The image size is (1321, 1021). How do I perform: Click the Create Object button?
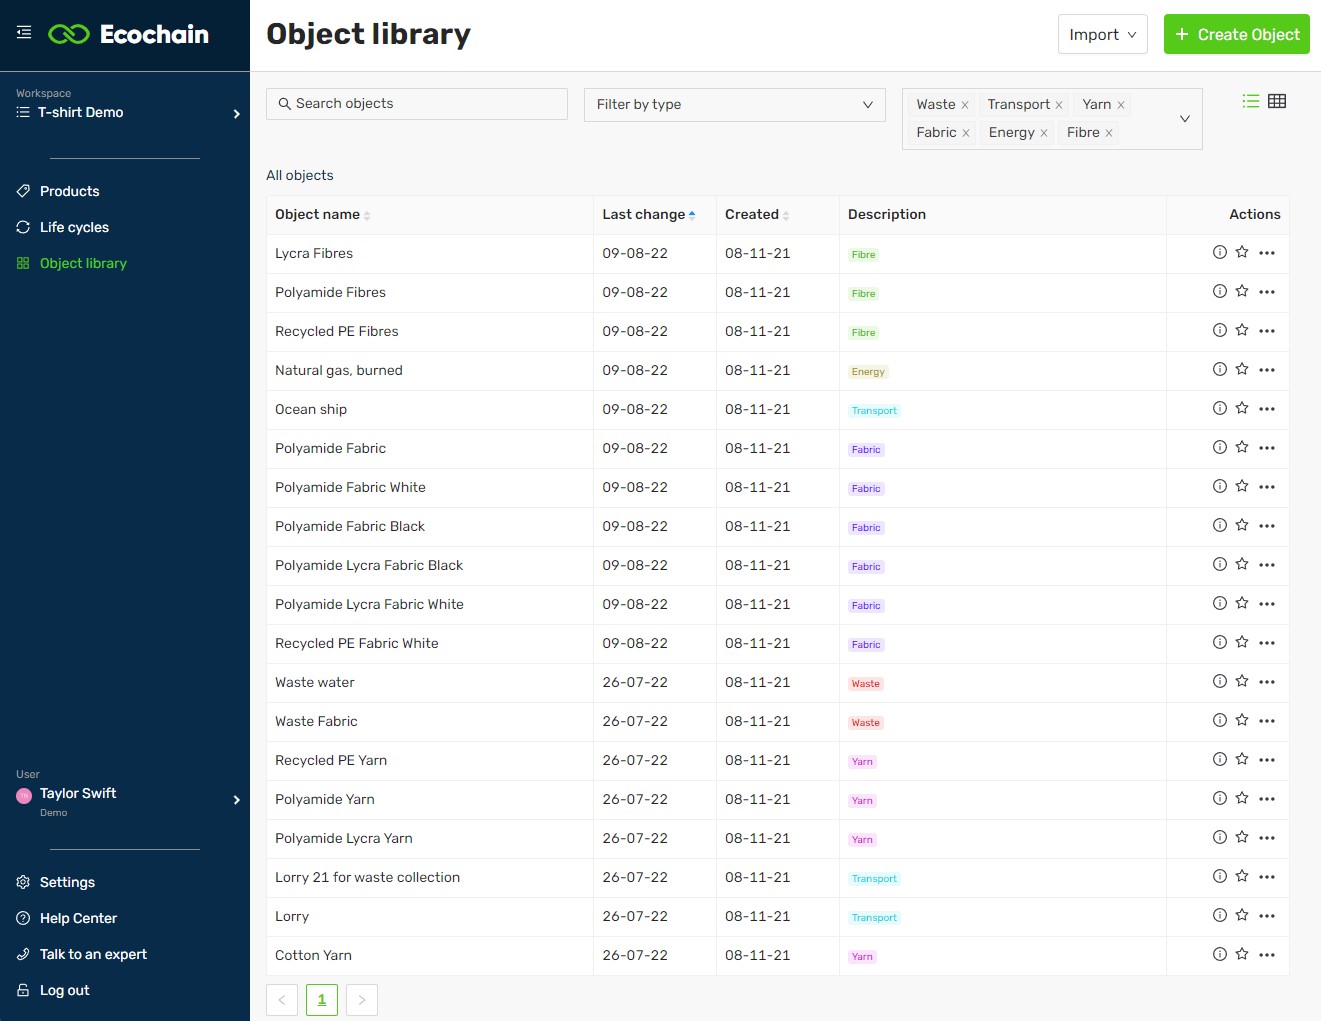tap(1236, 33)
